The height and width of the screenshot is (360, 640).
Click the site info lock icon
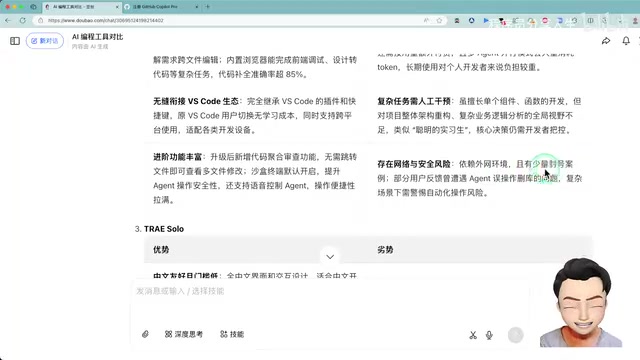(40, 20)
